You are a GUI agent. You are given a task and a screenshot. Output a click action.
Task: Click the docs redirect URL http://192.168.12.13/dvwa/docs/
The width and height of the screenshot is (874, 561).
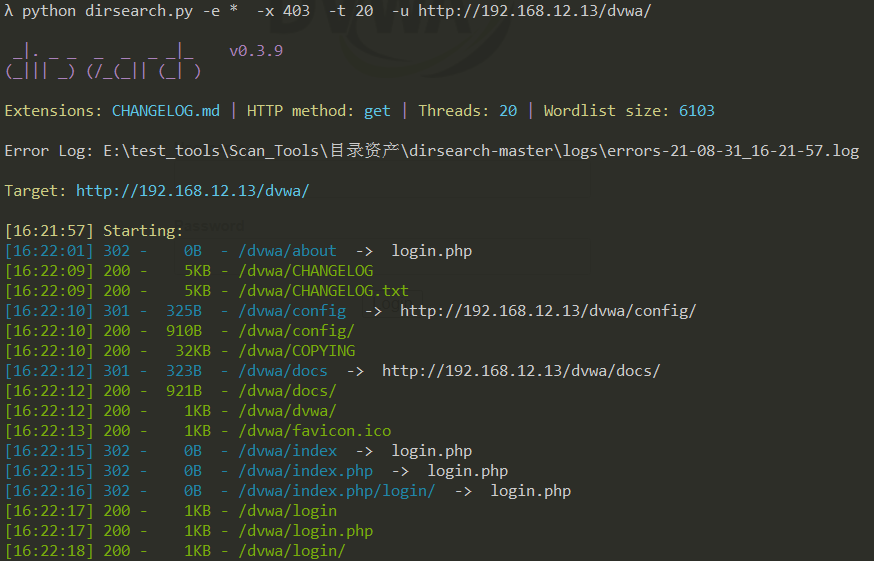521,371
